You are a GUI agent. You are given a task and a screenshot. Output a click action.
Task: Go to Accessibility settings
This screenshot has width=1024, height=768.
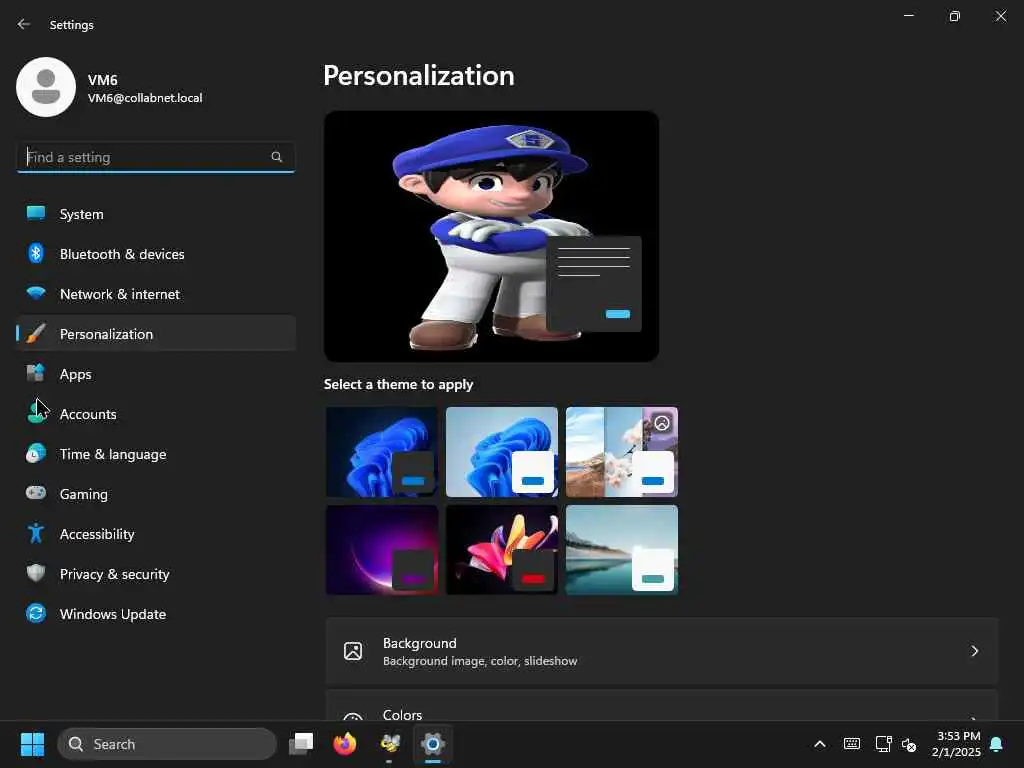point(156,534)
